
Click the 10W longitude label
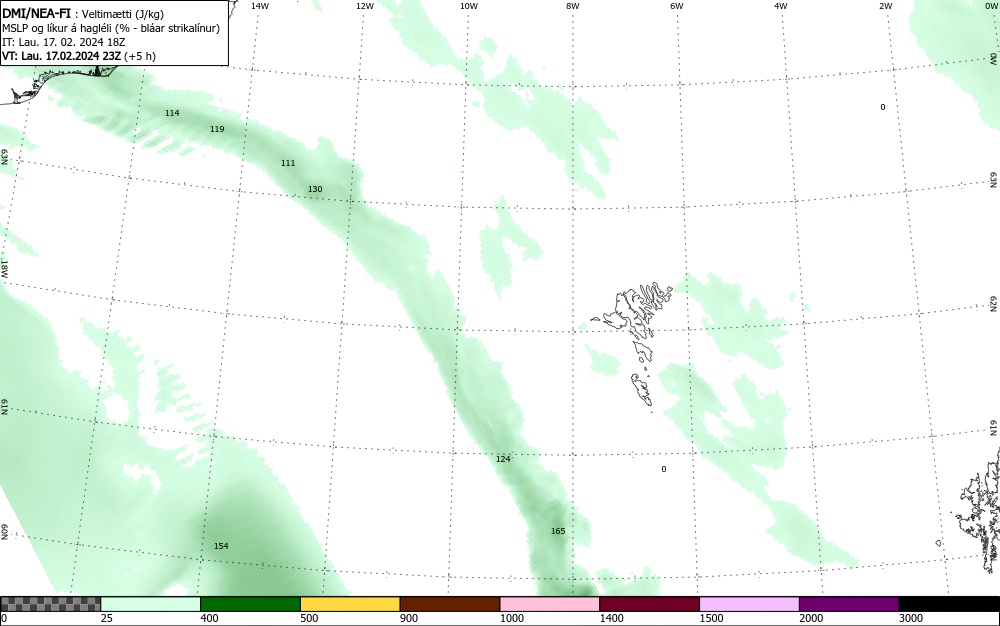click(x=469, y=6)
